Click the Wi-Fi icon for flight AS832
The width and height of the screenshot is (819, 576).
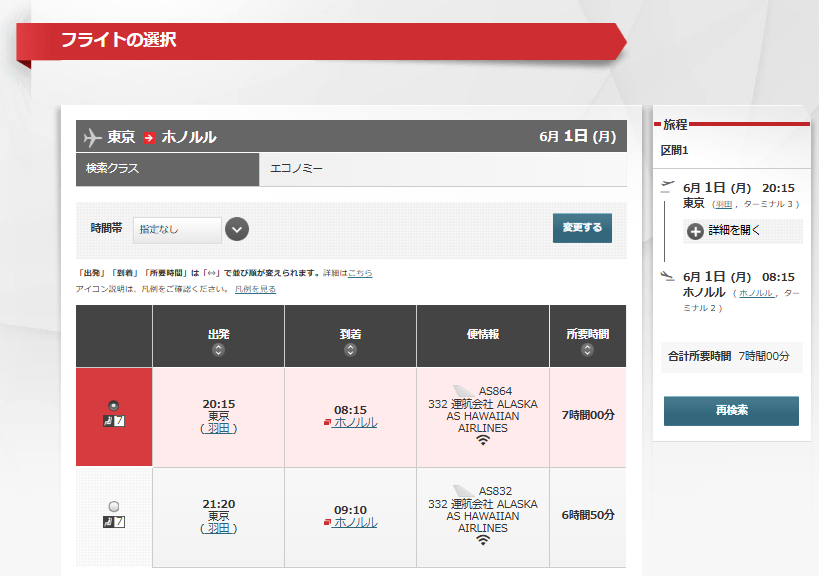click(x=483, y=540)
